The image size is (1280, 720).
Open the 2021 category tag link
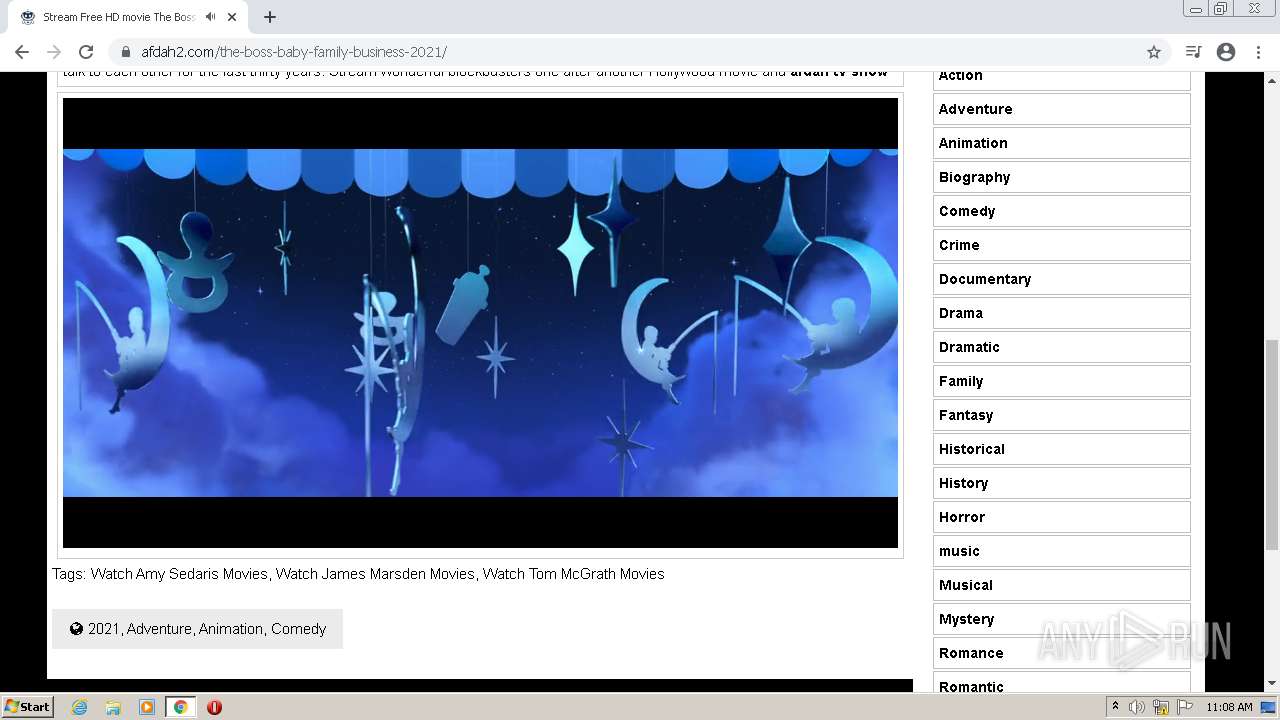pyautogui.click(x=103, y=629)
